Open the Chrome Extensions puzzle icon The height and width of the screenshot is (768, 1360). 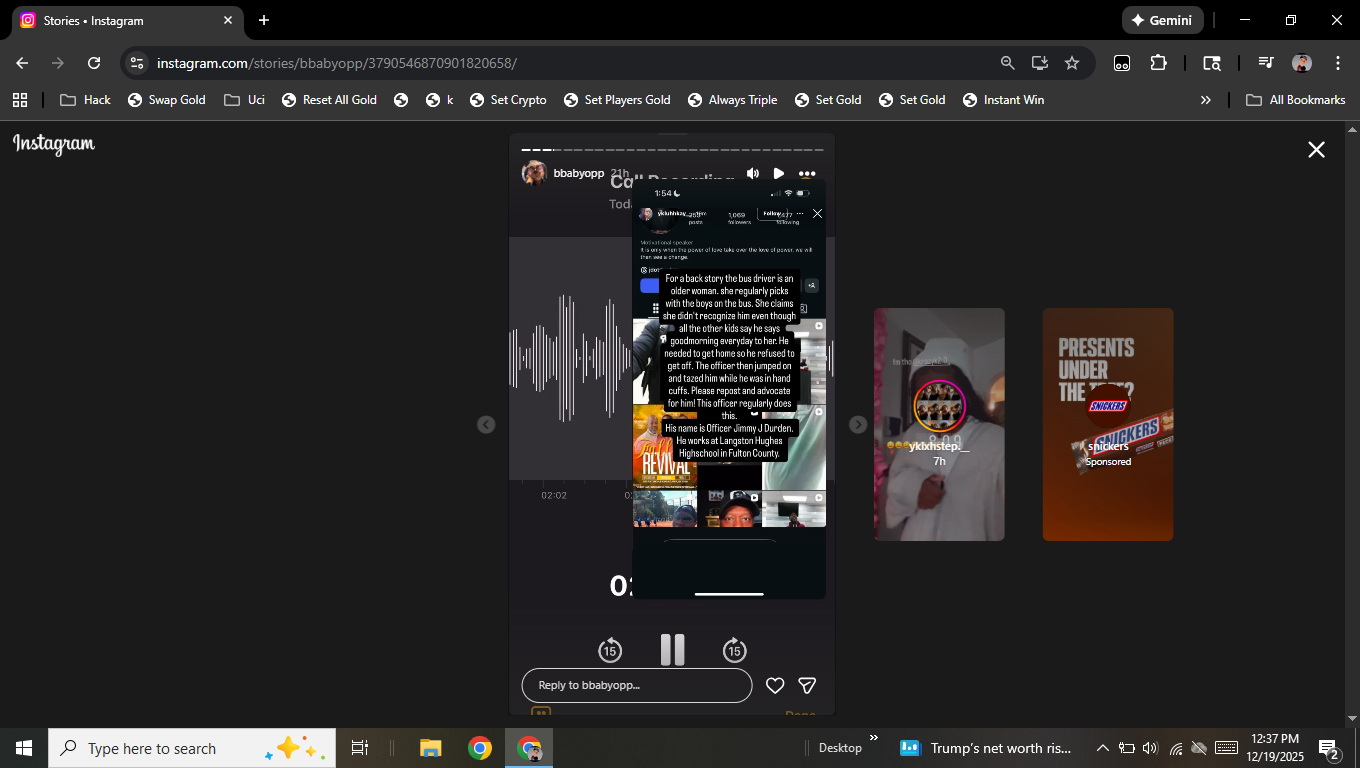click(1158, 63)
